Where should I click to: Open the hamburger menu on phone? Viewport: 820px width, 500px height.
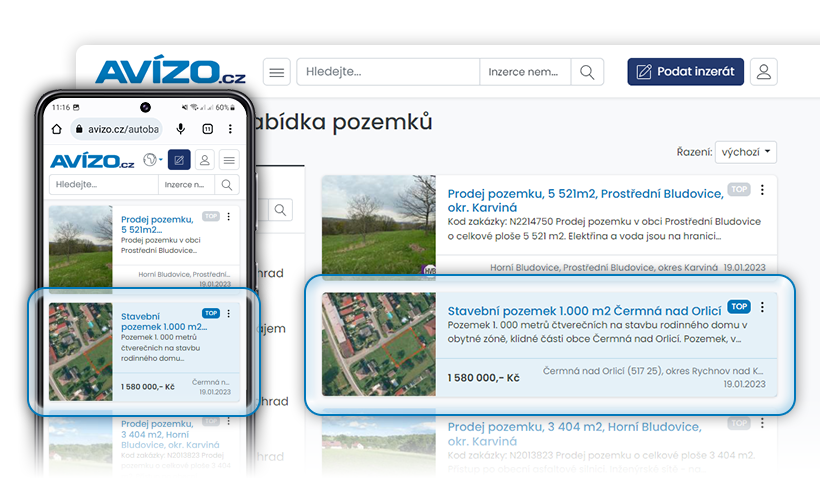point(229,160)
